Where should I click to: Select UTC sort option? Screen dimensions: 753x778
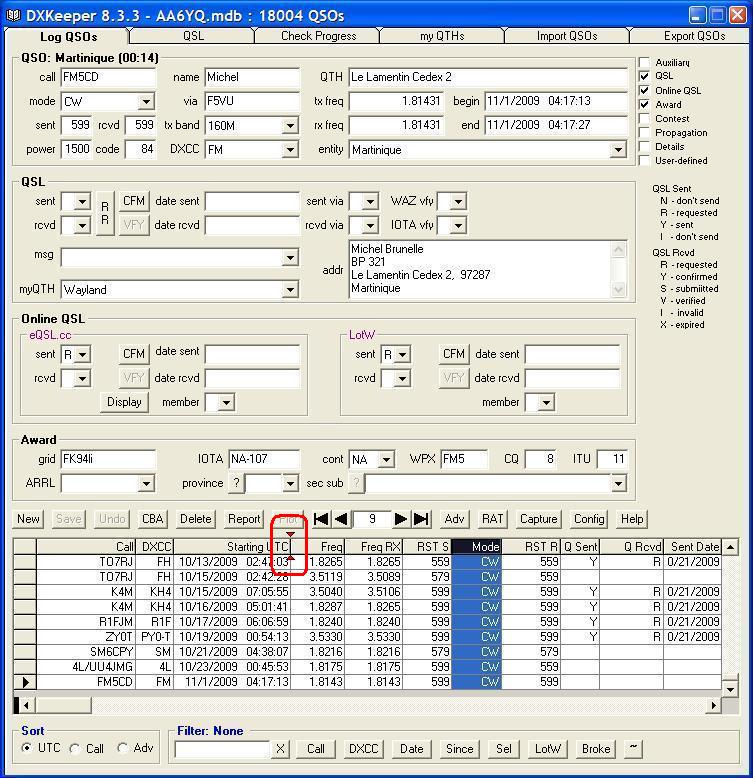pyautogui.click(x=27, y=748)
